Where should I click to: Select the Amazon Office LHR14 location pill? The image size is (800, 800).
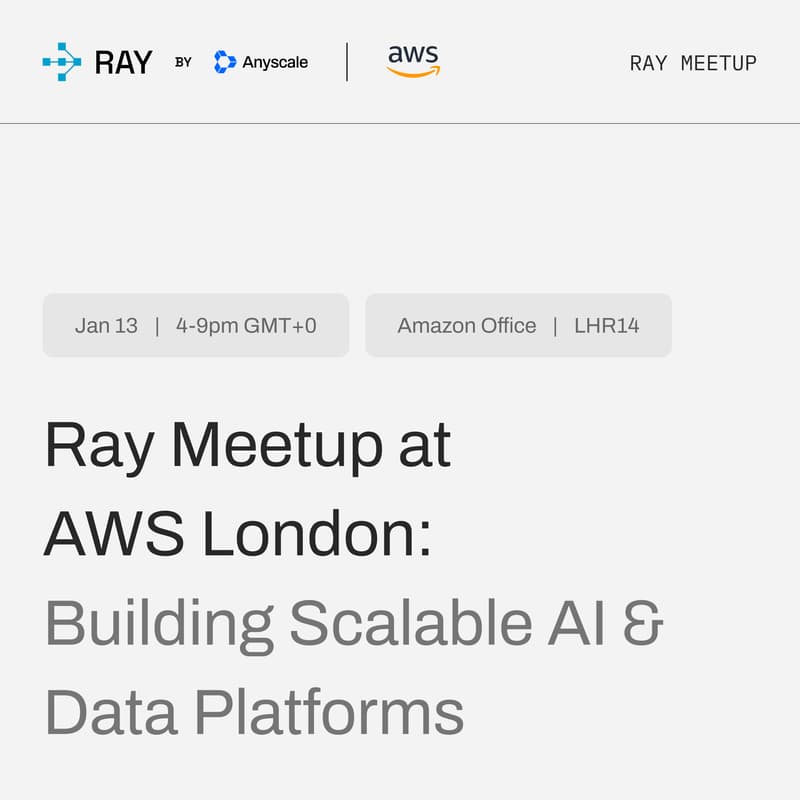pyautogui.click(x=519, y=325)
